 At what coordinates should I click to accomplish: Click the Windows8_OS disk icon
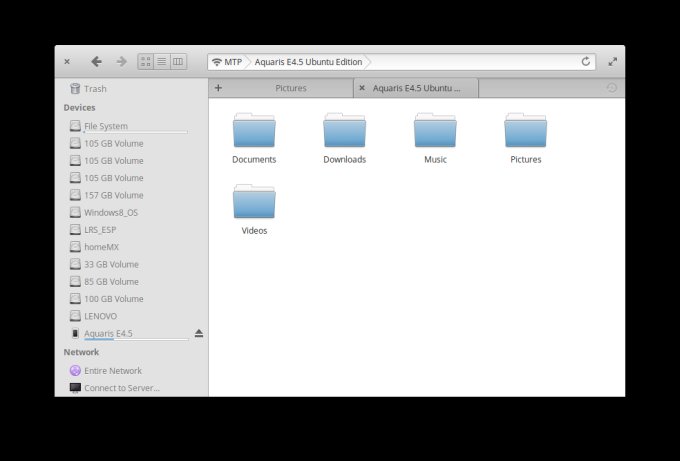tap(75, 212)
